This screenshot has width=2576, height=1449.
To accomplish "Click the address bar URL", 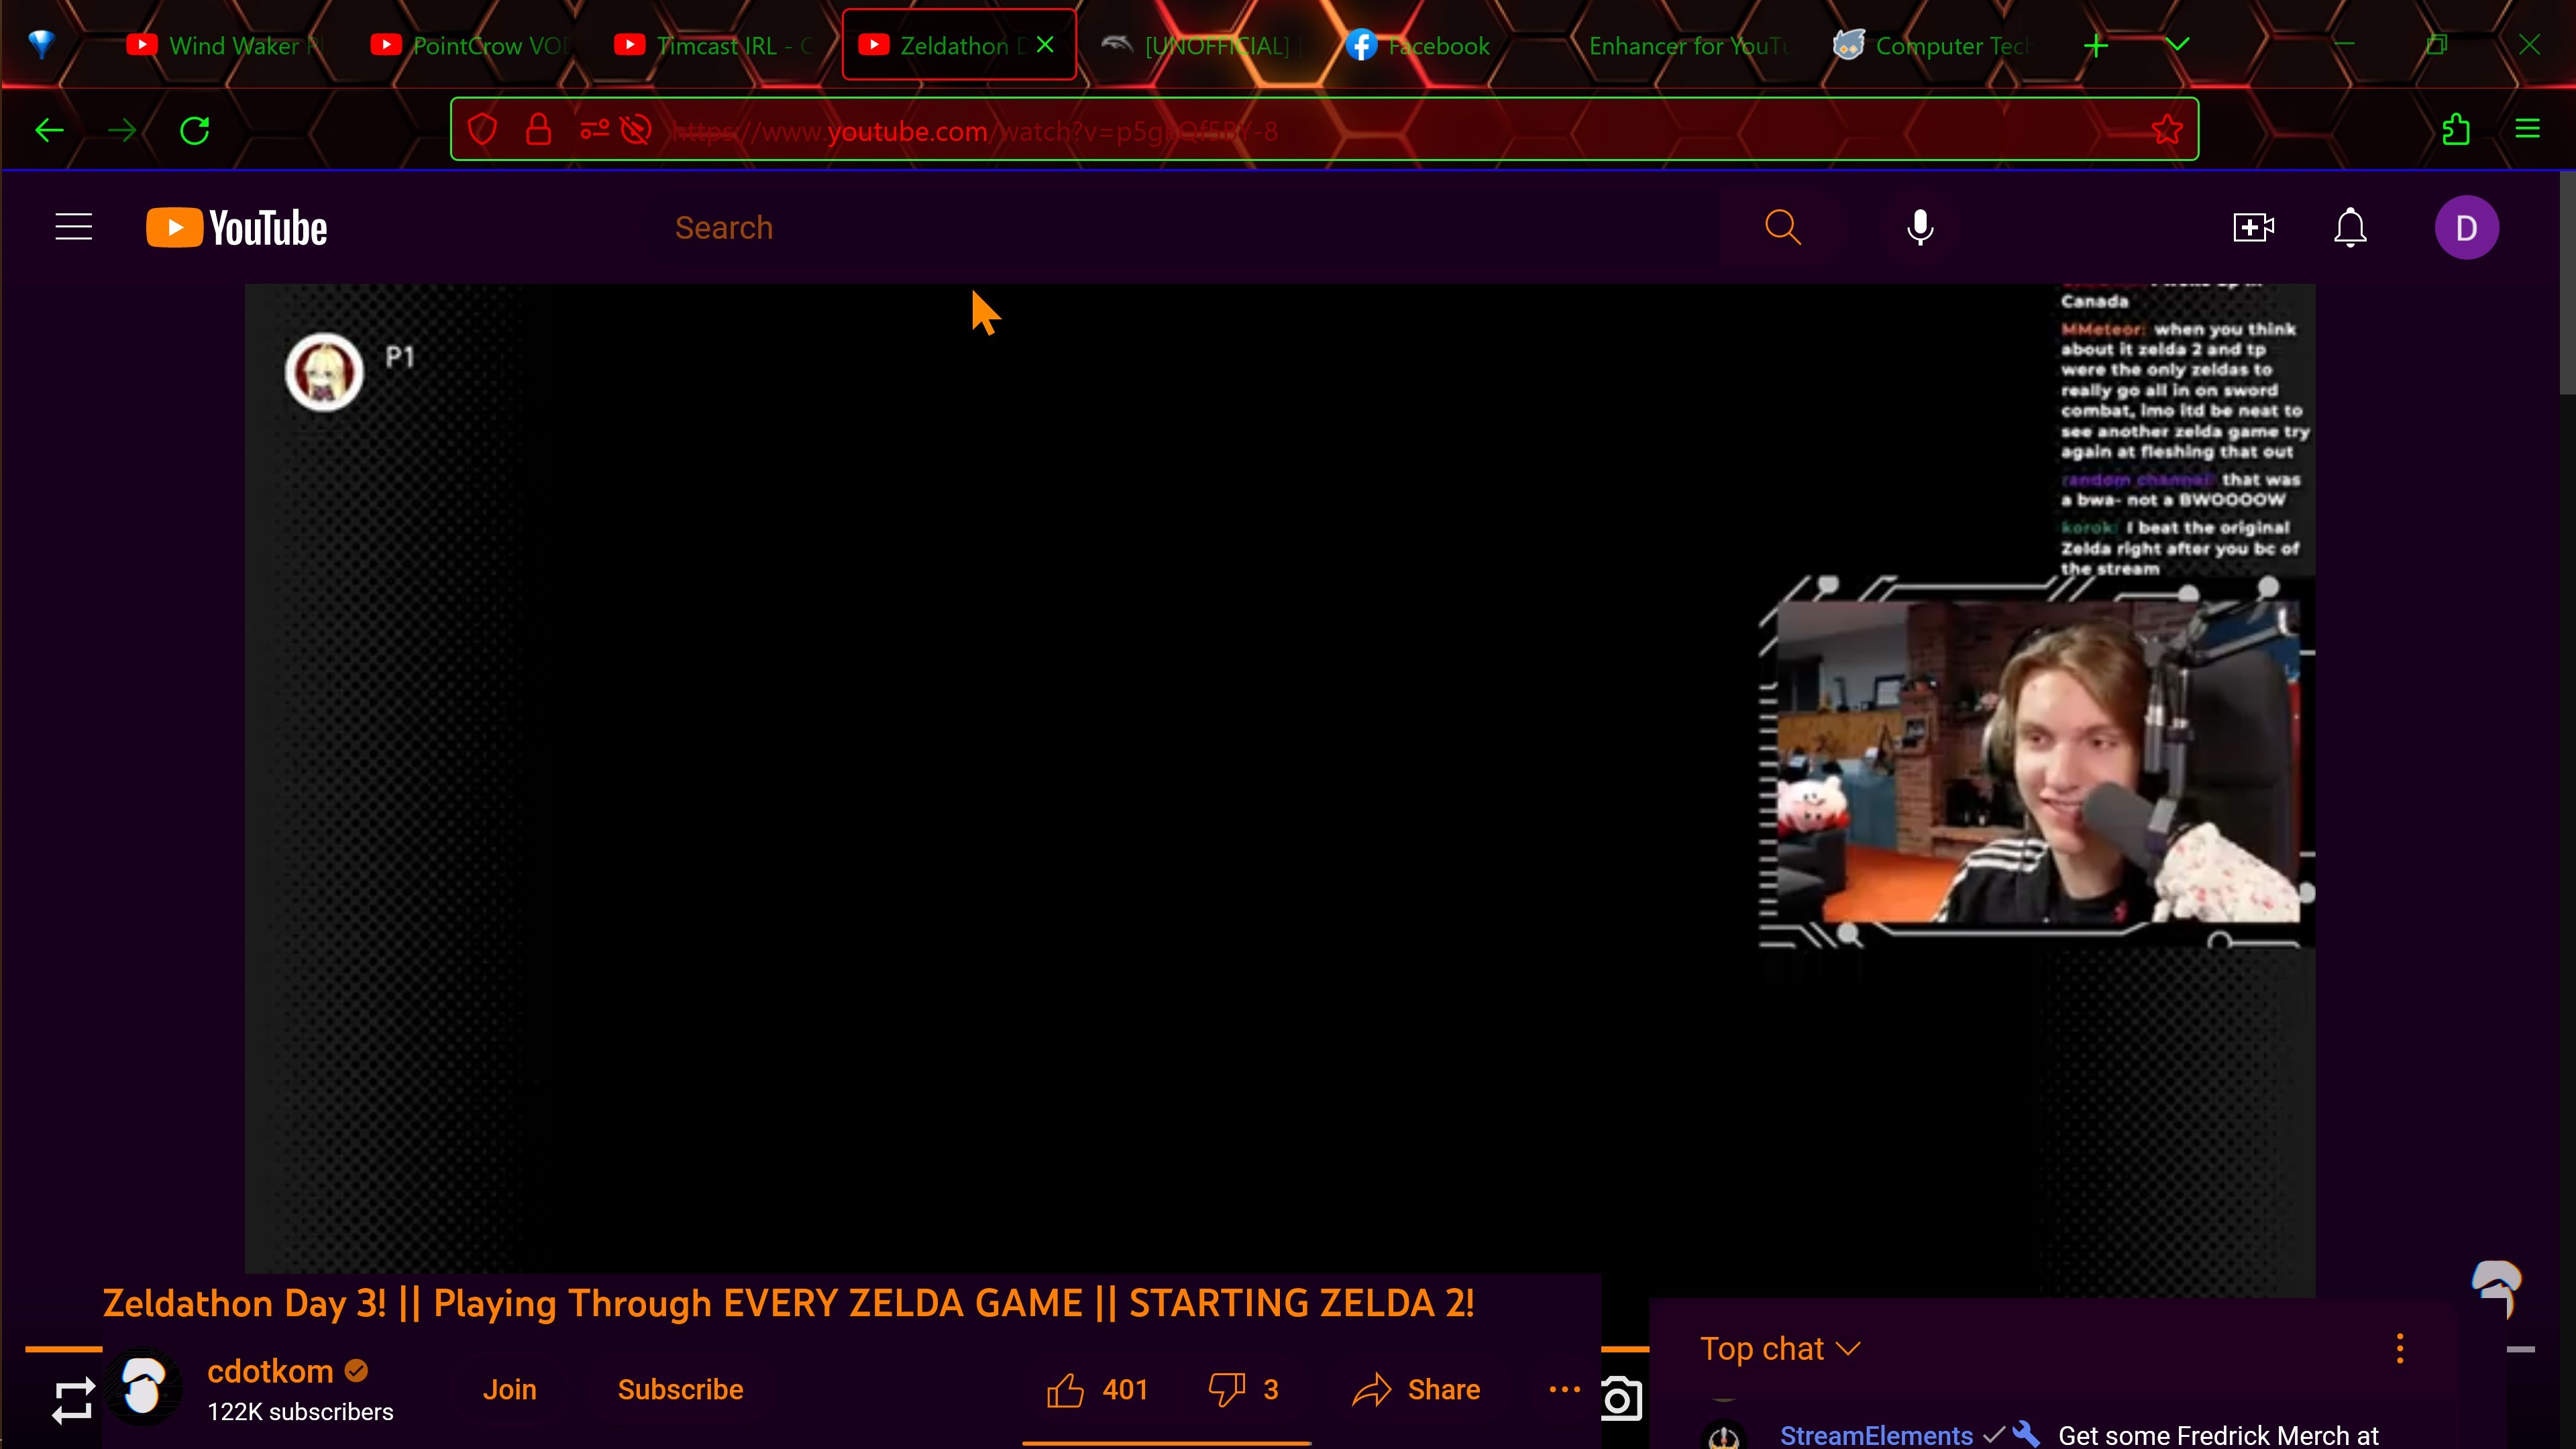I will tap(975, 131).
